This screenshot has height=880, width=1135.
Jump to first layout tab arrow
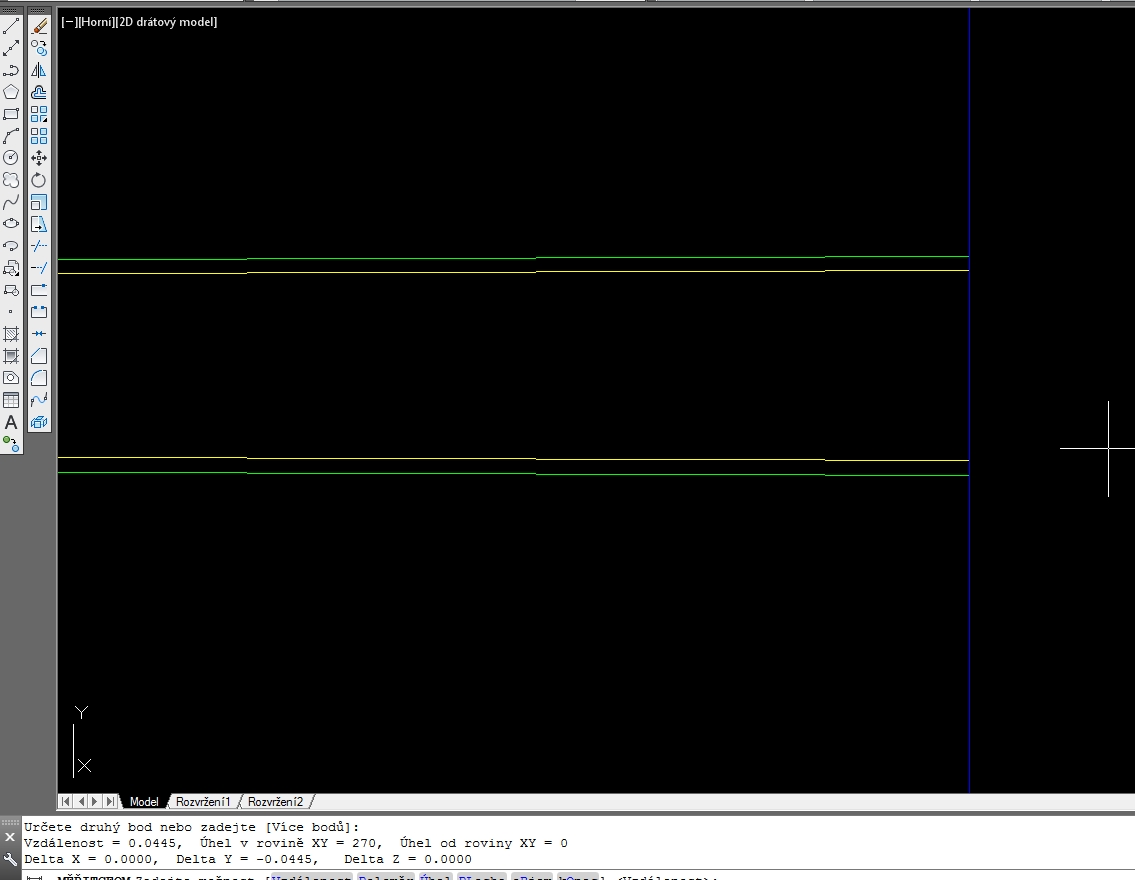(65, 801)
